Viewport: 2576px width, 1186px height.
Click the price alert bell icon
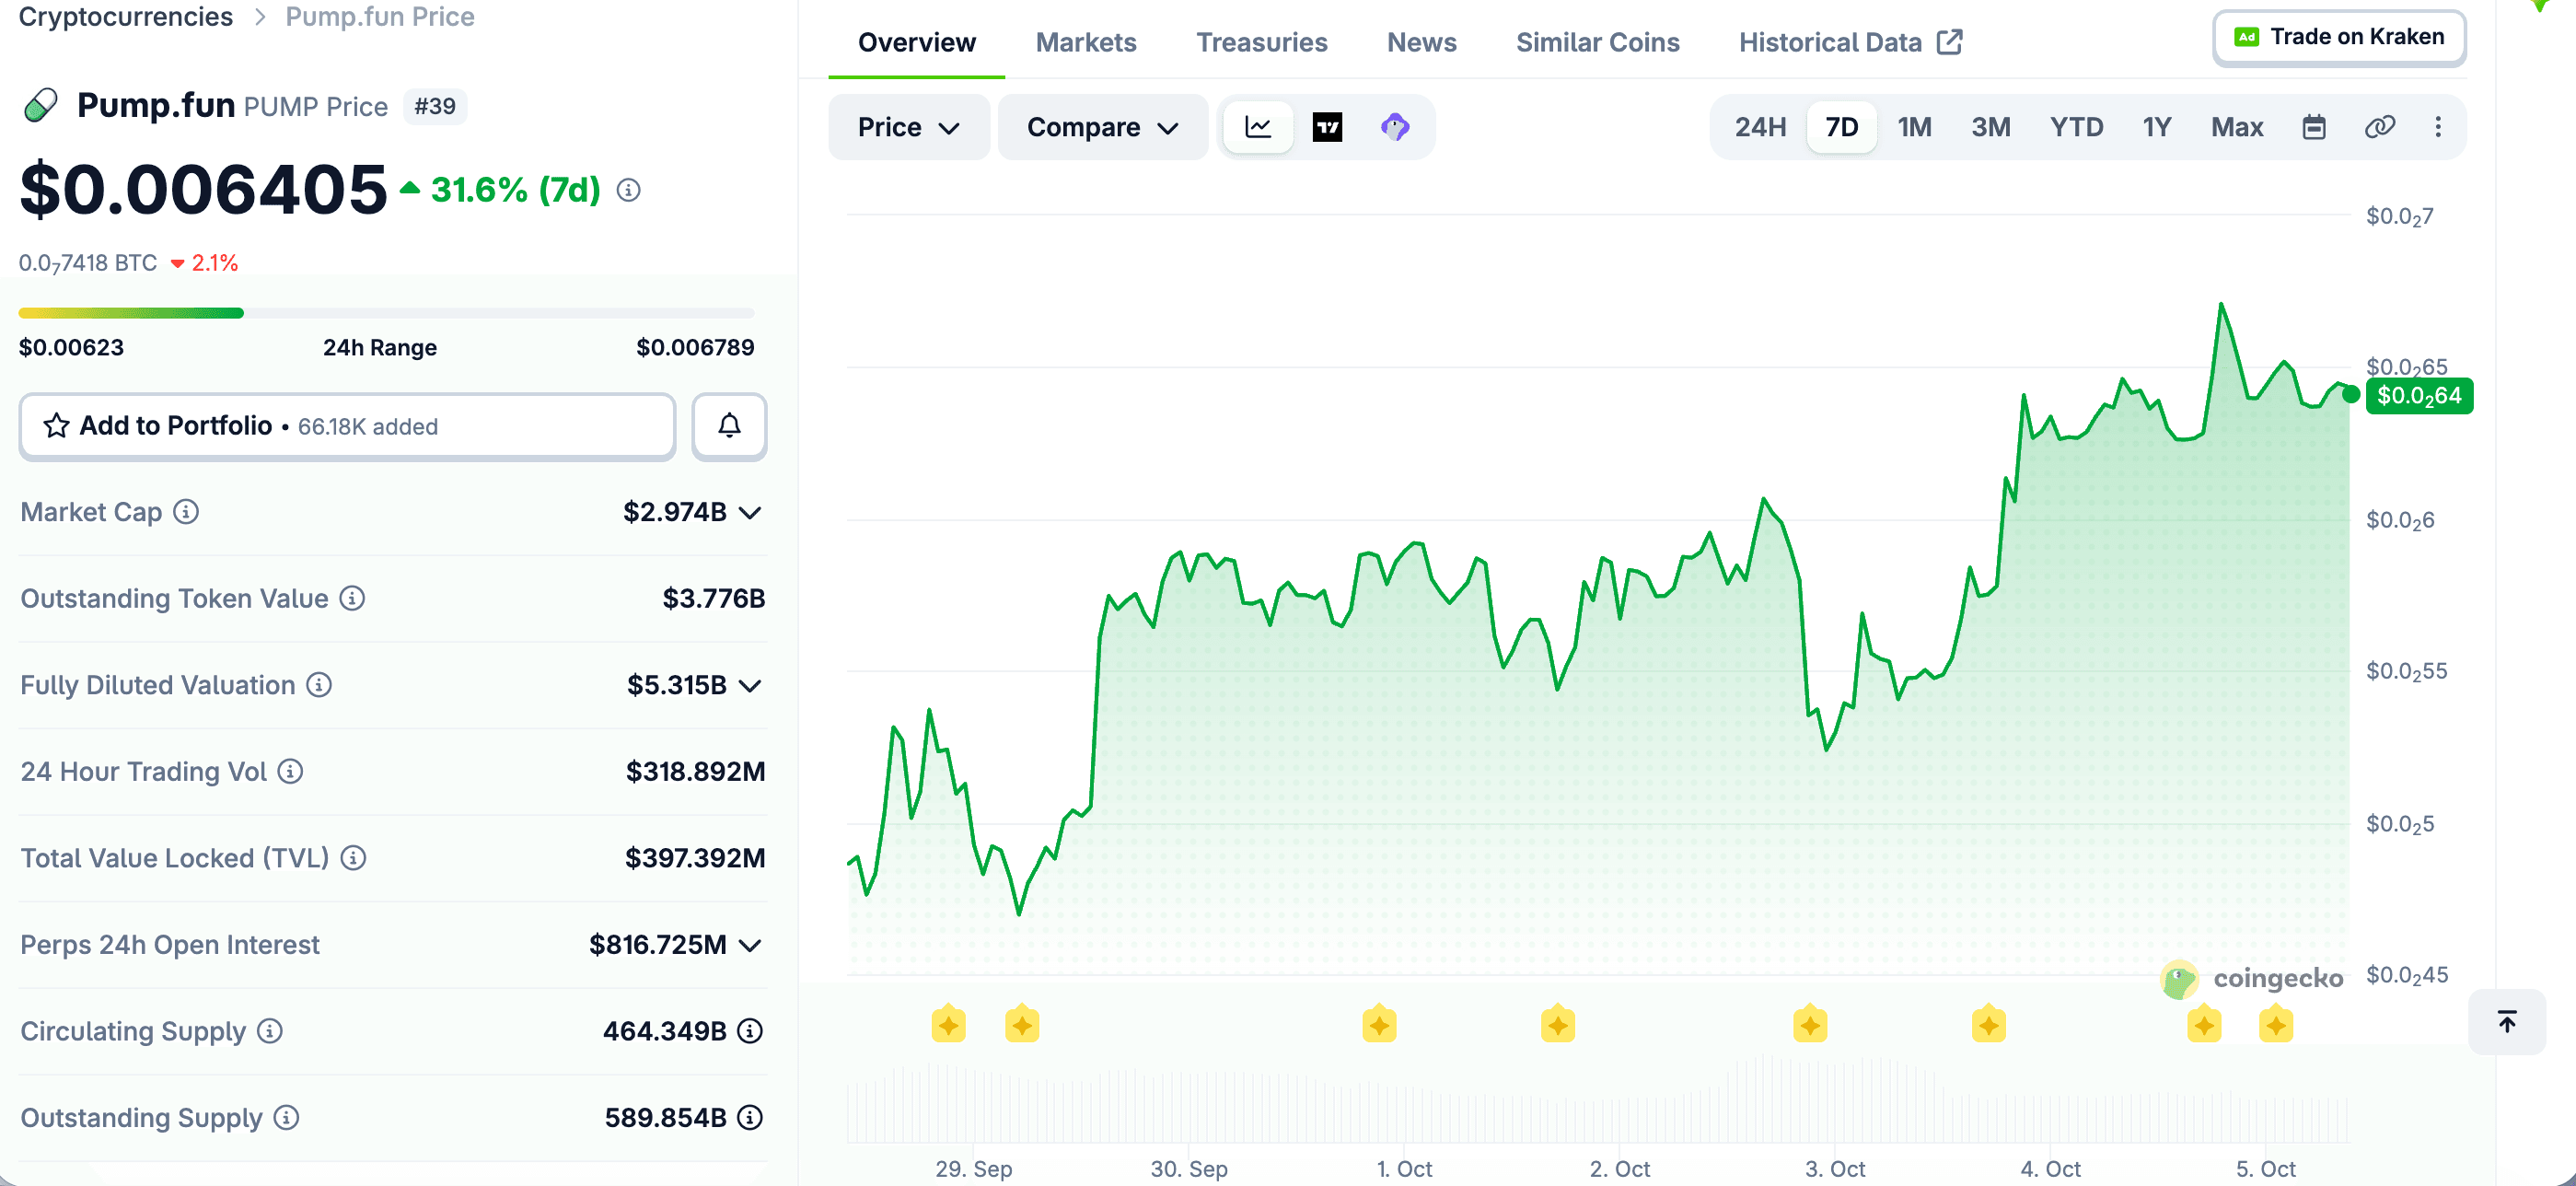coord(729,426)
